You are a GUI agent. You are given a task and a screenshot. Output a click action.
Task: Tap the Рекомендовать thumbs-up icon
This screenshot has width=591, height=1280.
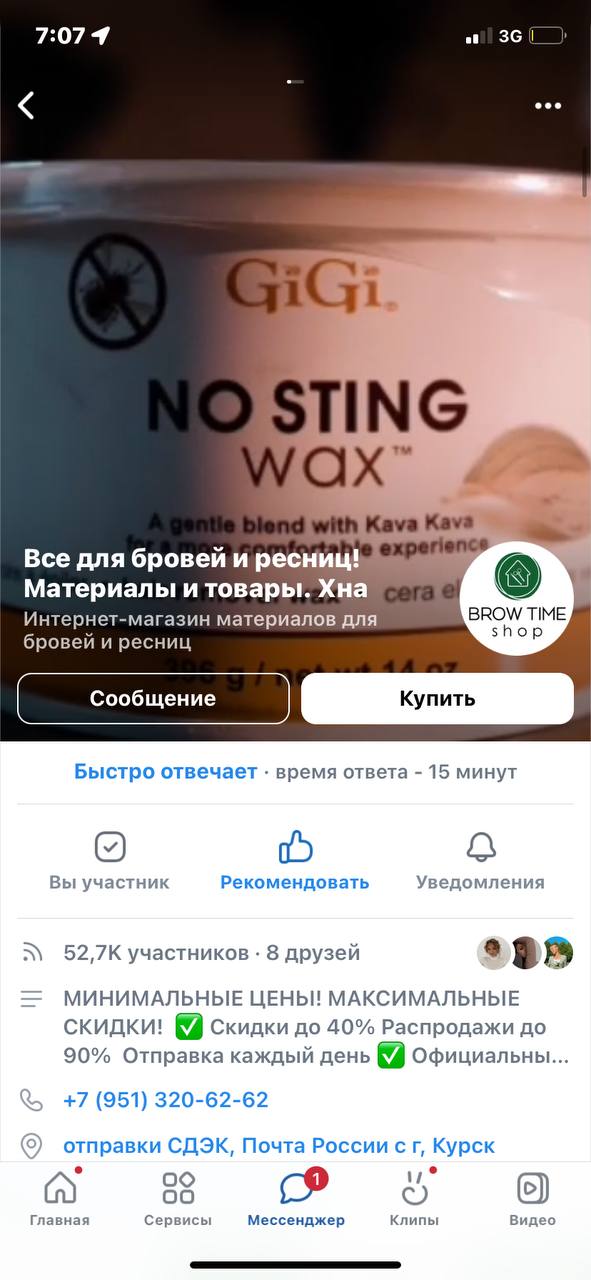pyautogui.click(x=295, y=848)
